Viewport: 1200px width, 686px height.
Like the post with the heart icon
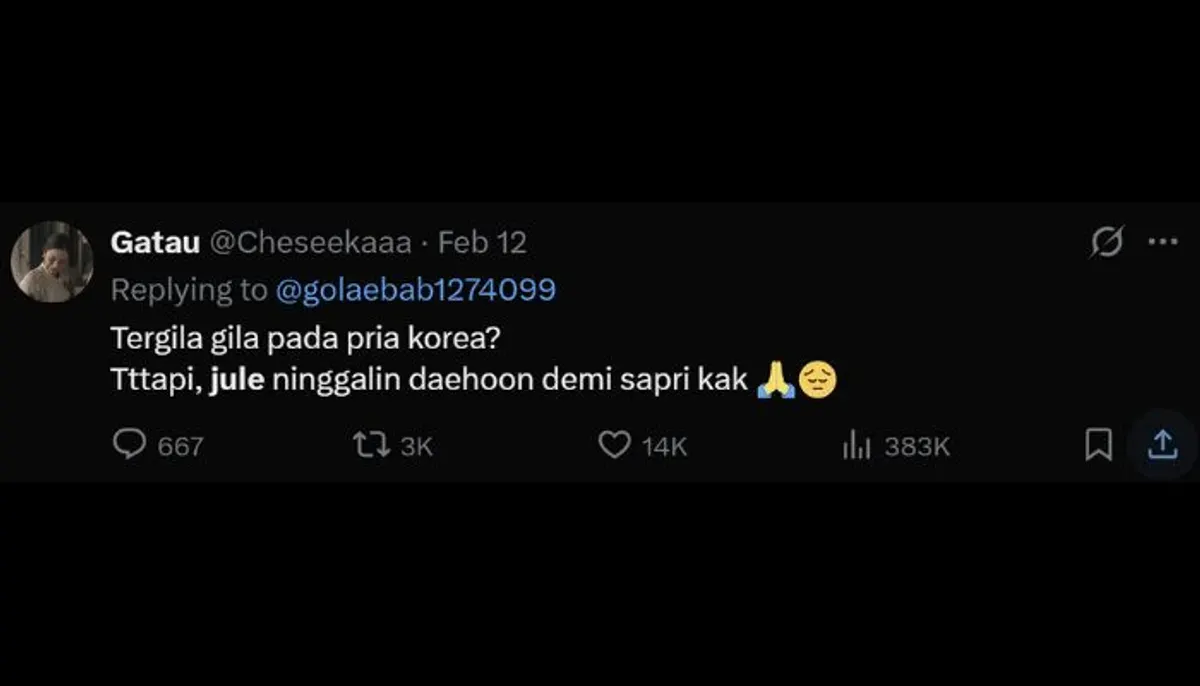614,445
